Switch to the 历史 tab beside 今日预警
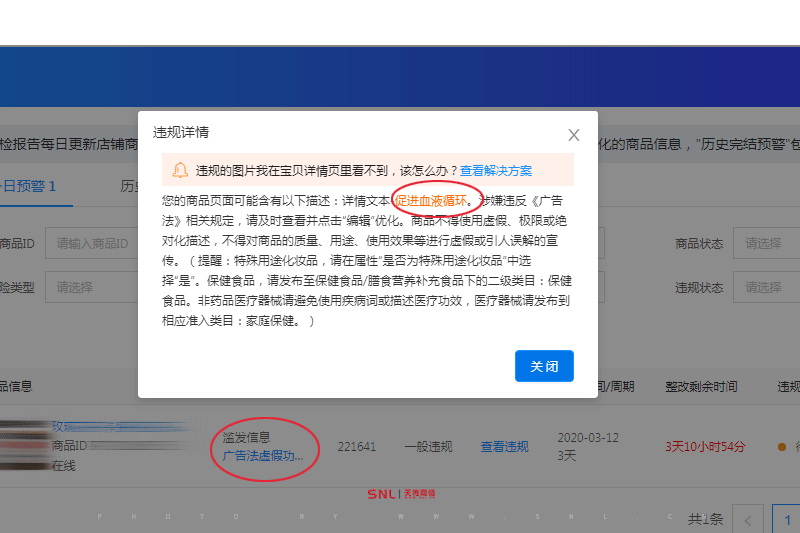The height and width of the screenshot is (533, 800). point(128,186)
